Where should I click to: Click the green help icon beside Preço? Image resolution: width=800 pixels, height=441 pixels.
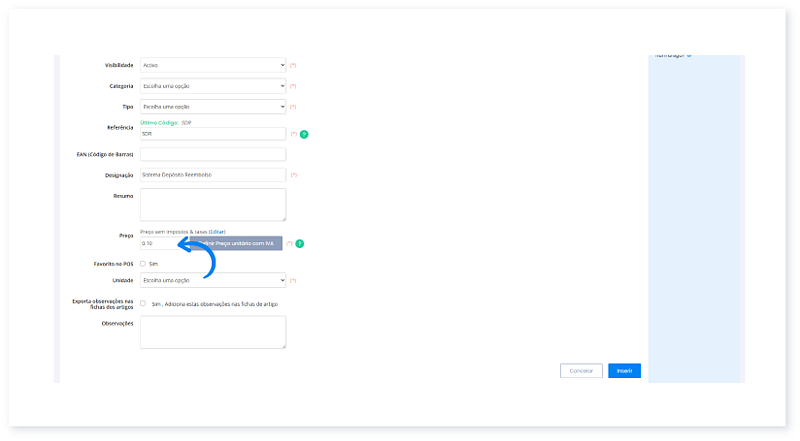299,243
